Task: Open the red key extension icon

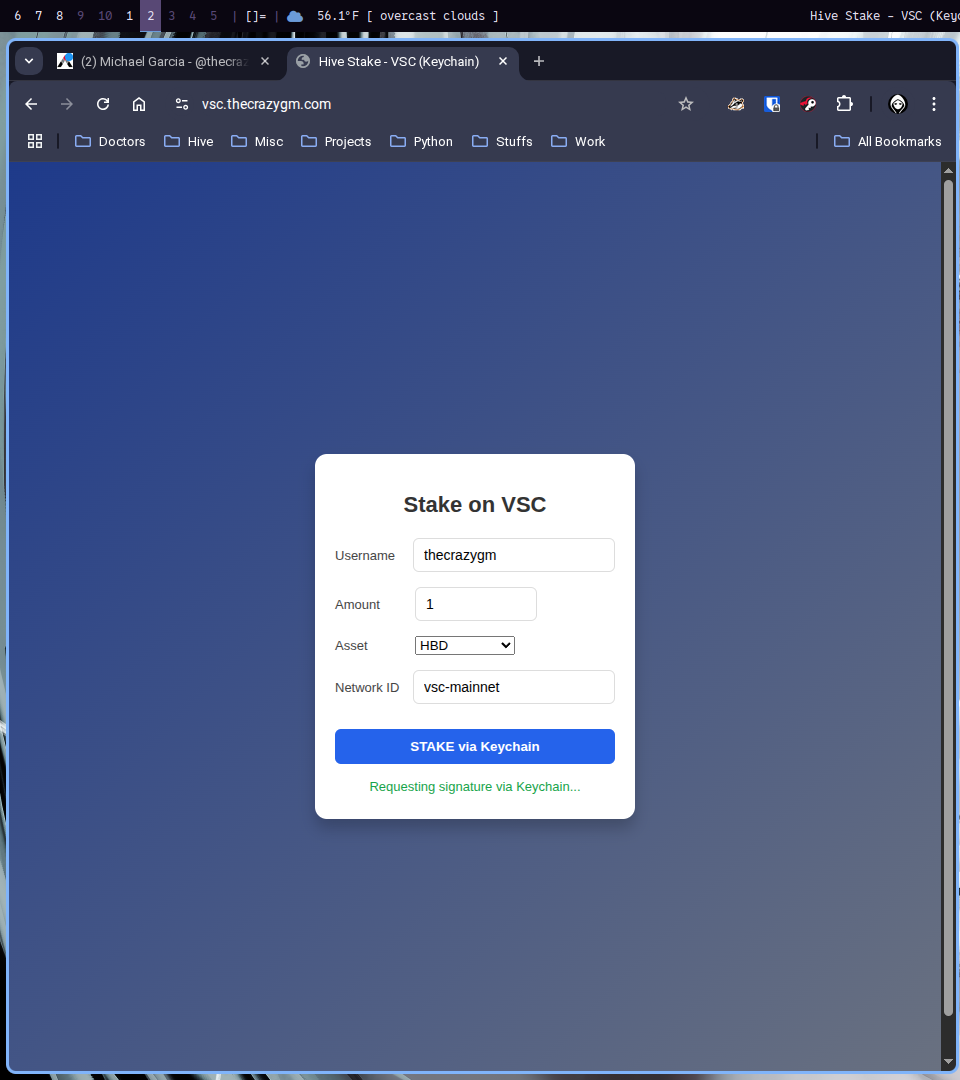Action: point(808,104)
